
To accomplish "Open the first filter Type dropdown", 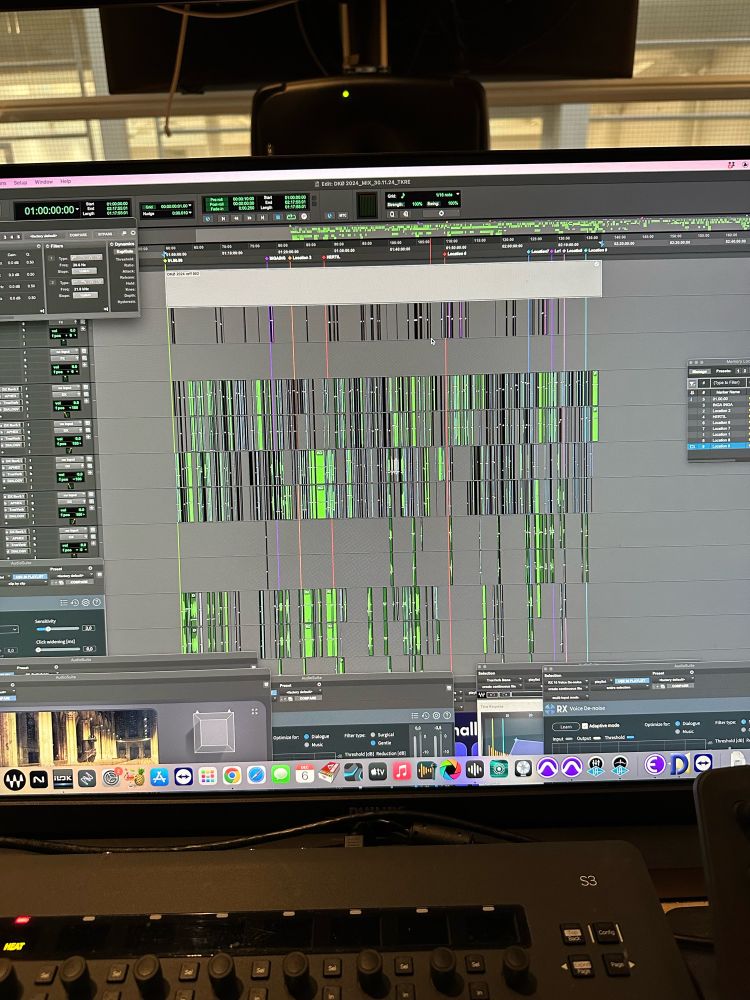I will point(87,258).
